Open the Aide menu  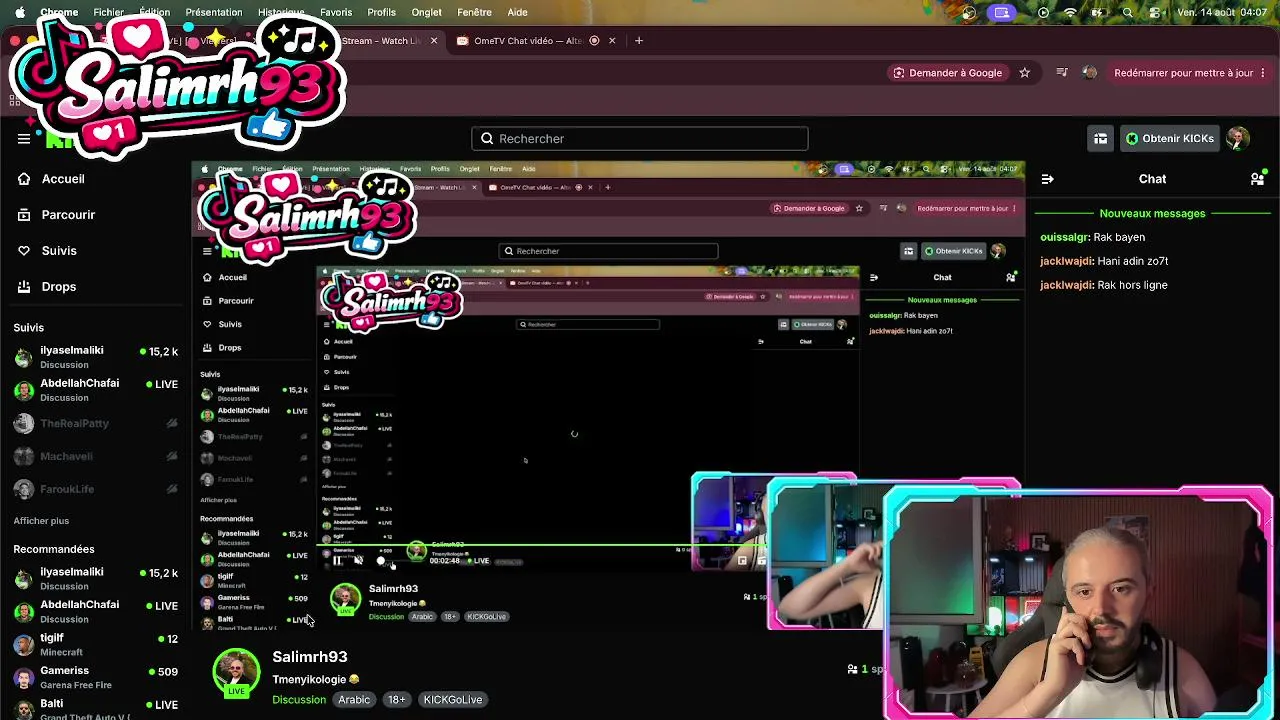point(517,12)
